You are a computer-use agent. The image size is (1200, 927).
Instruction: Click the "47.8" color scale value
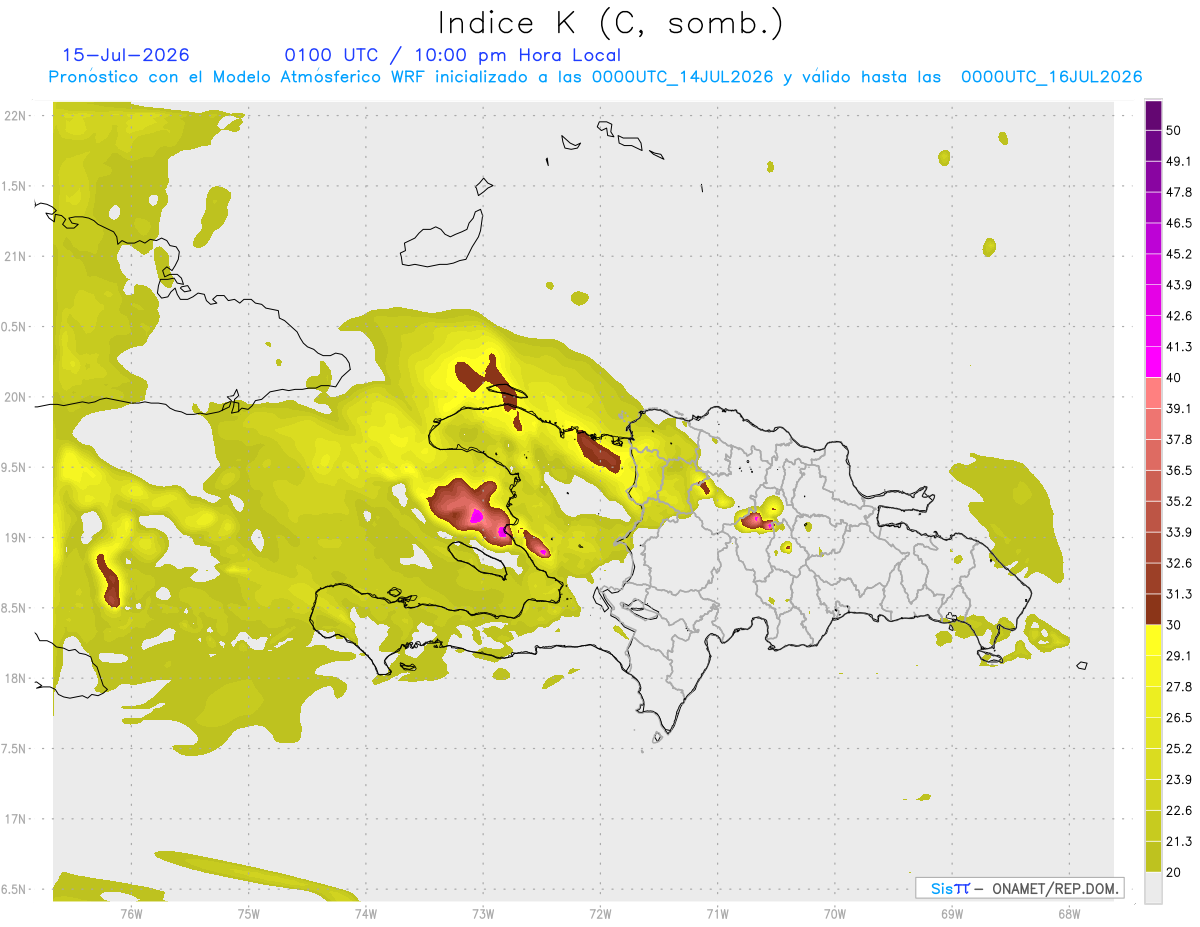(x=1179, y=192)
